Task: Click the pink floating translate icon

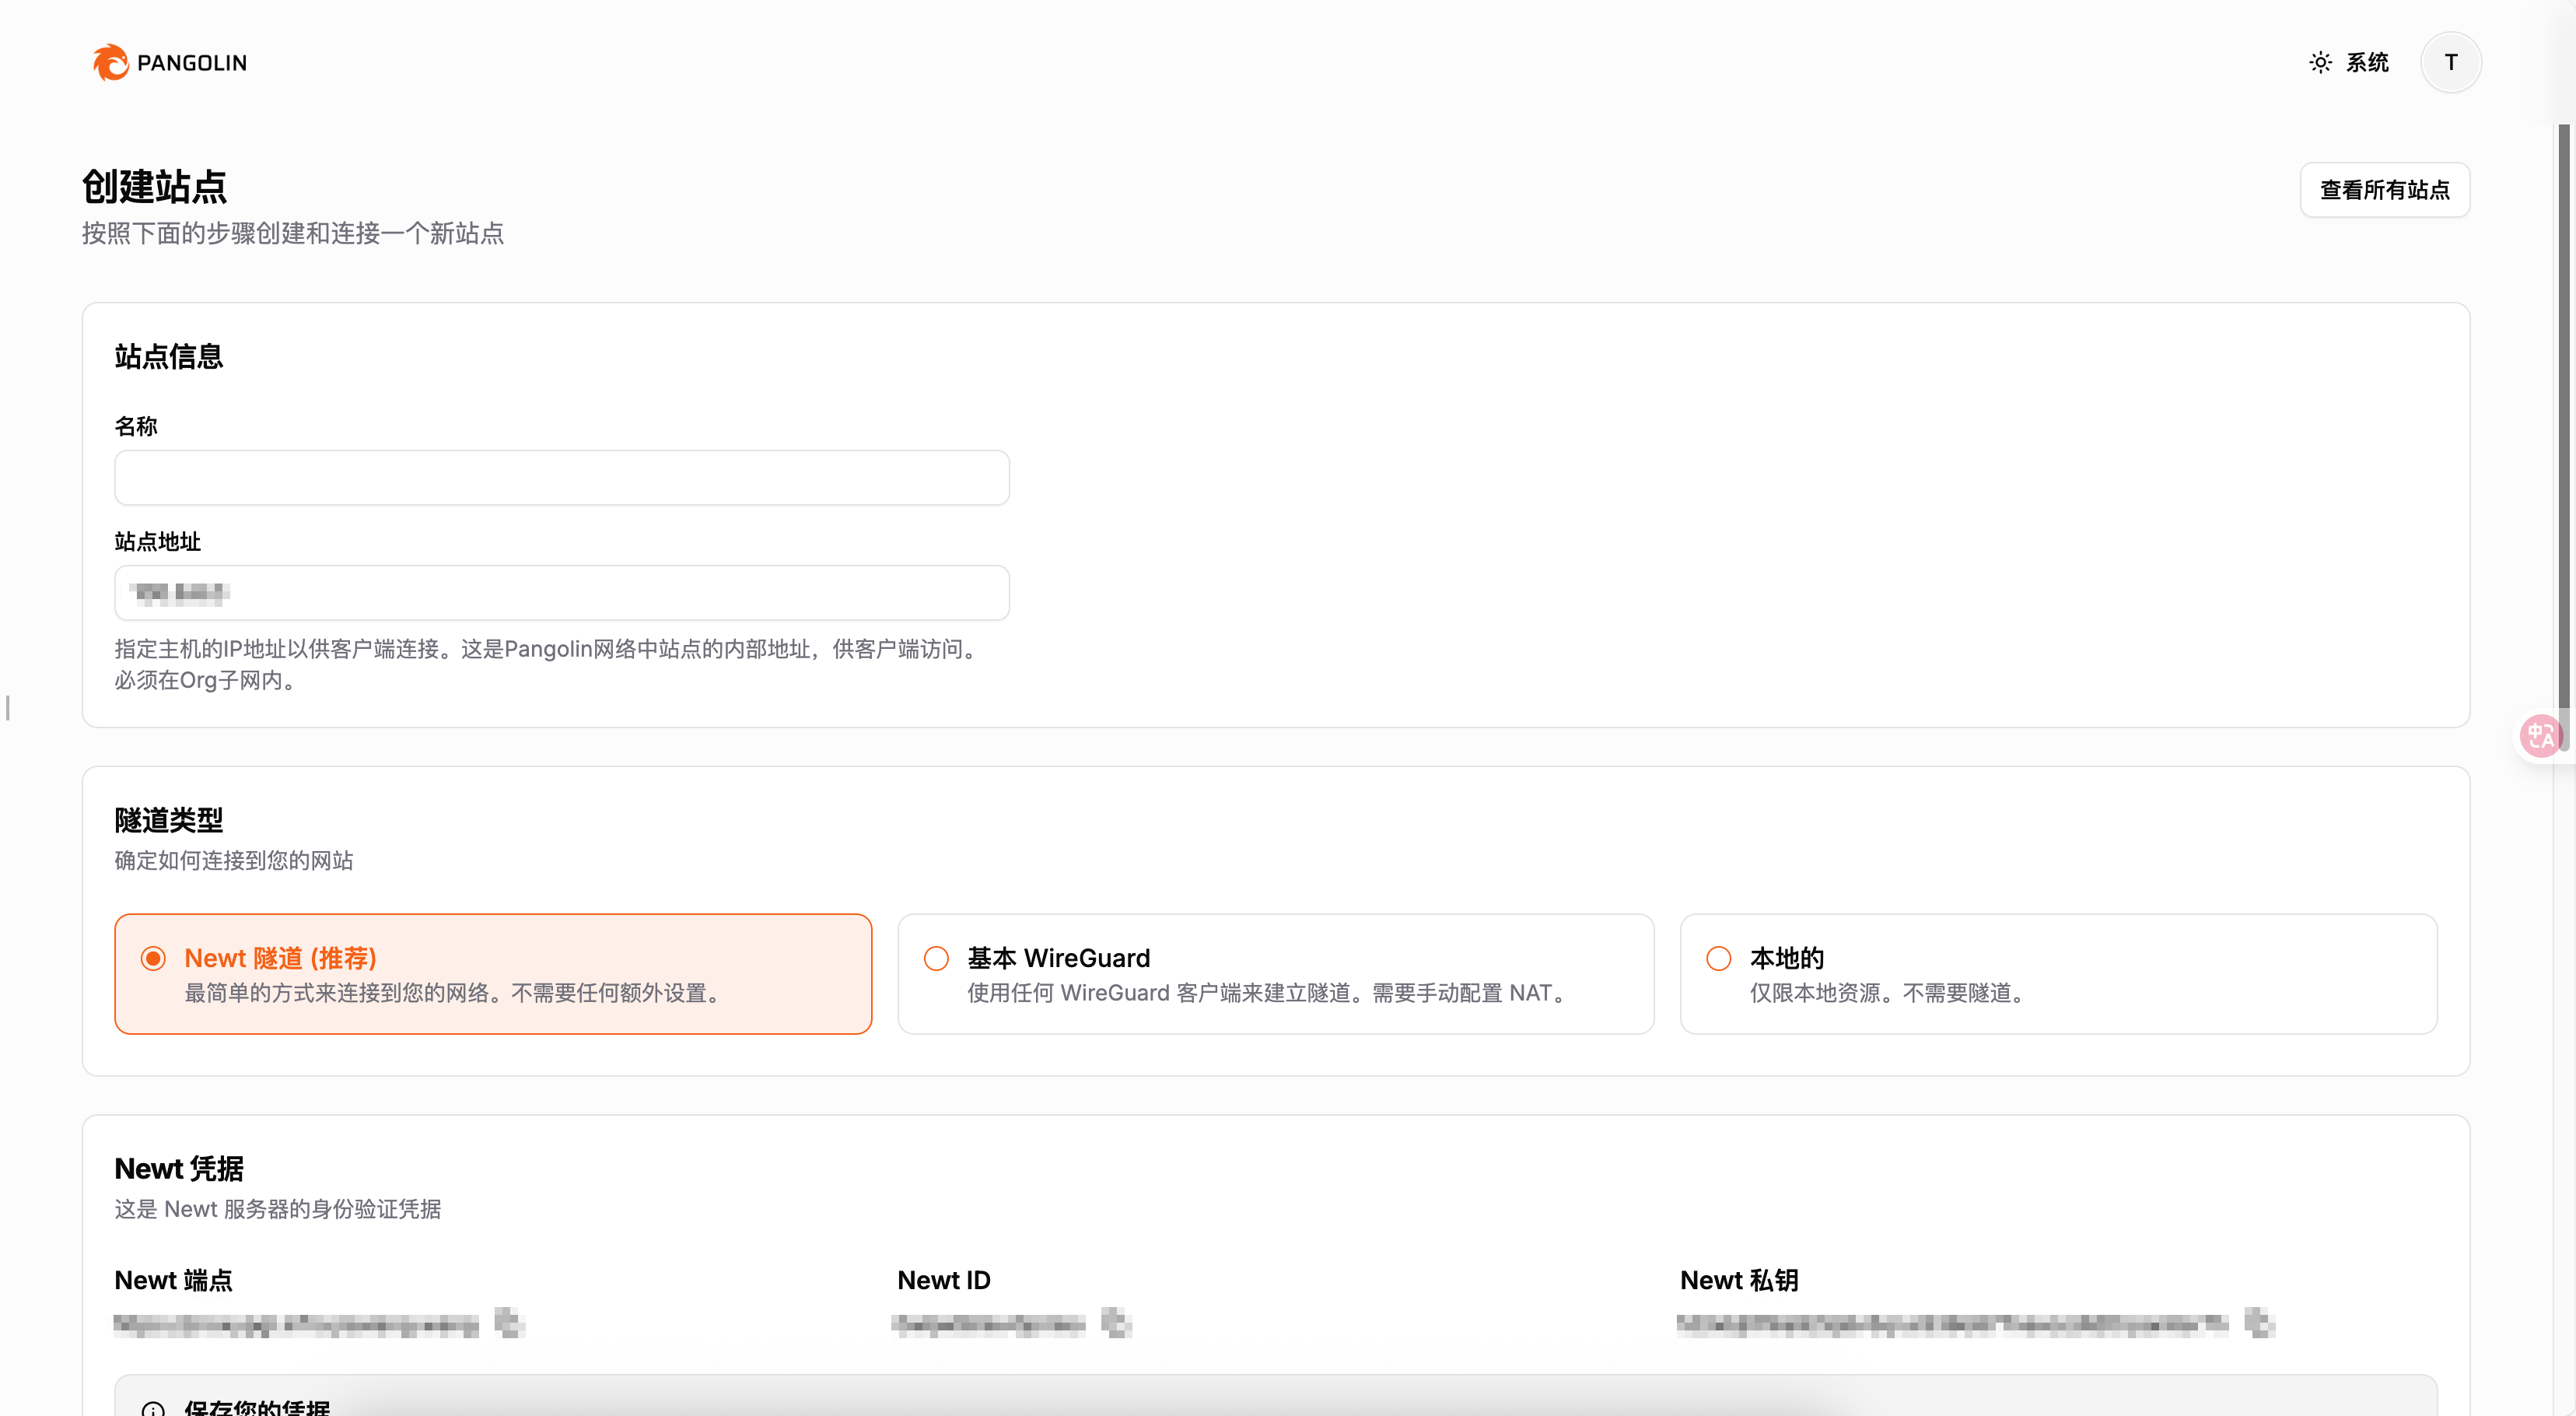Action: 2540,737
